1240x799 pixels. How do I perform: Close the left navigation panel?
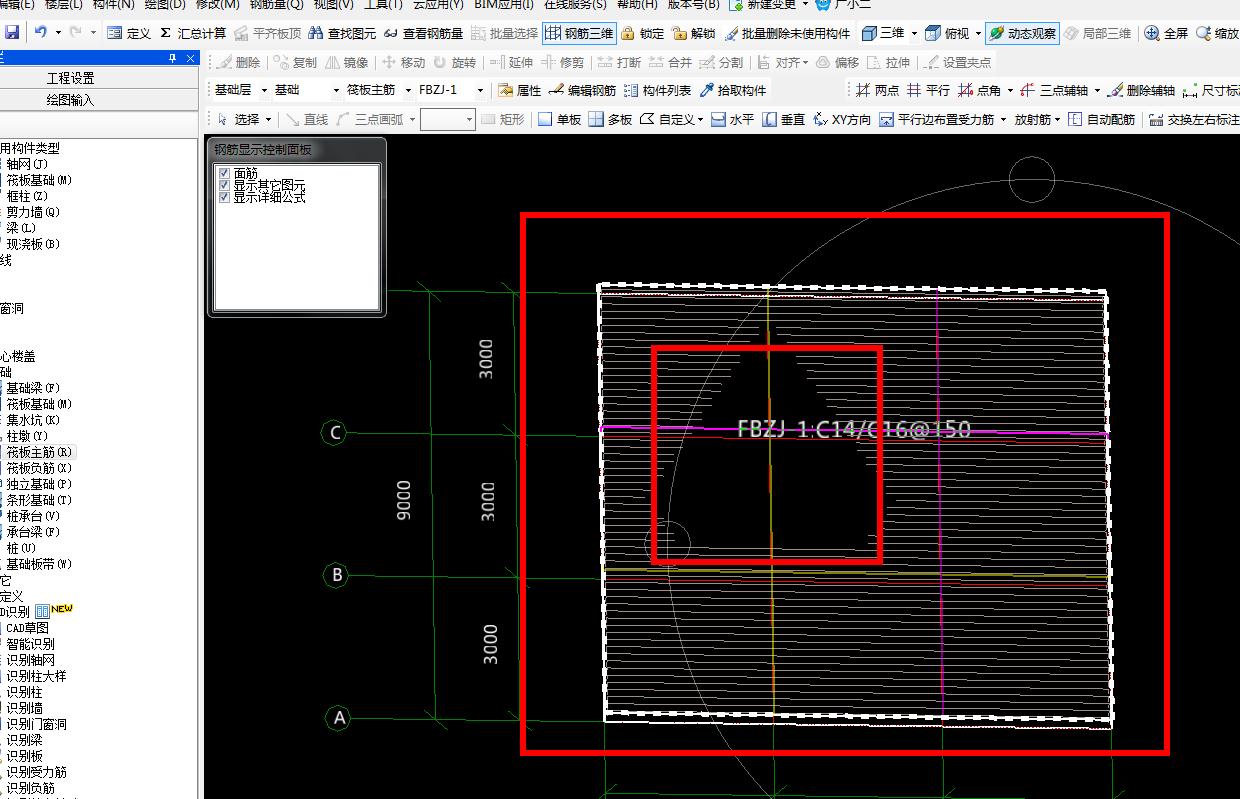[191, 59]
